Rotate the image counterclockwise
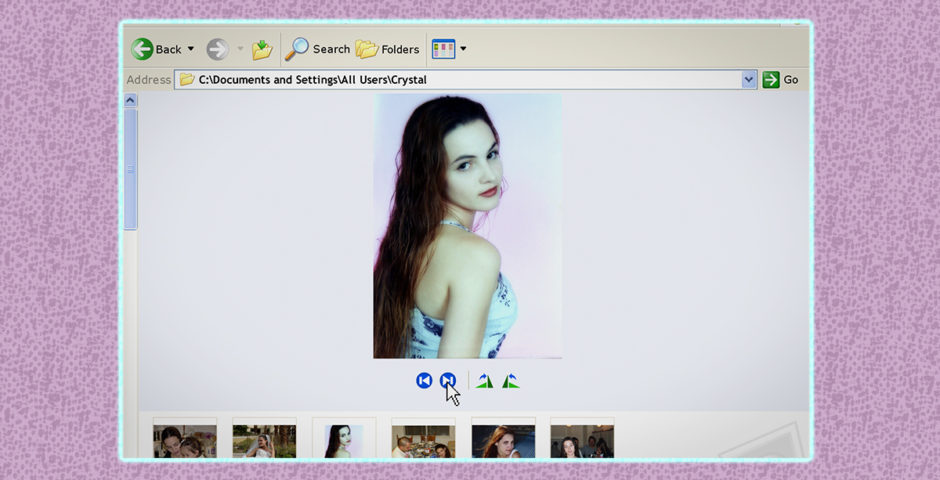 click(510, 381)
